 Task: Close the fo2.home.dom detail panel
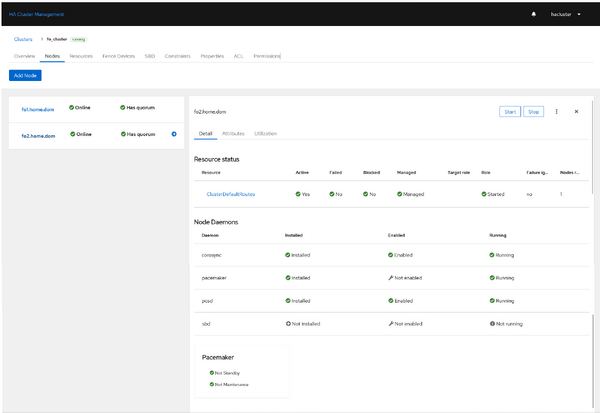pyautogui.click(x=576, y=111)
